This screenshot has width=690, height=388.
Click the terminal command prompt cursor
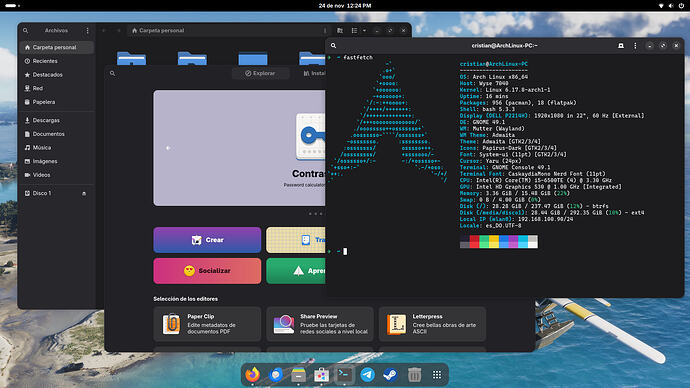click(x=345, y=251)
